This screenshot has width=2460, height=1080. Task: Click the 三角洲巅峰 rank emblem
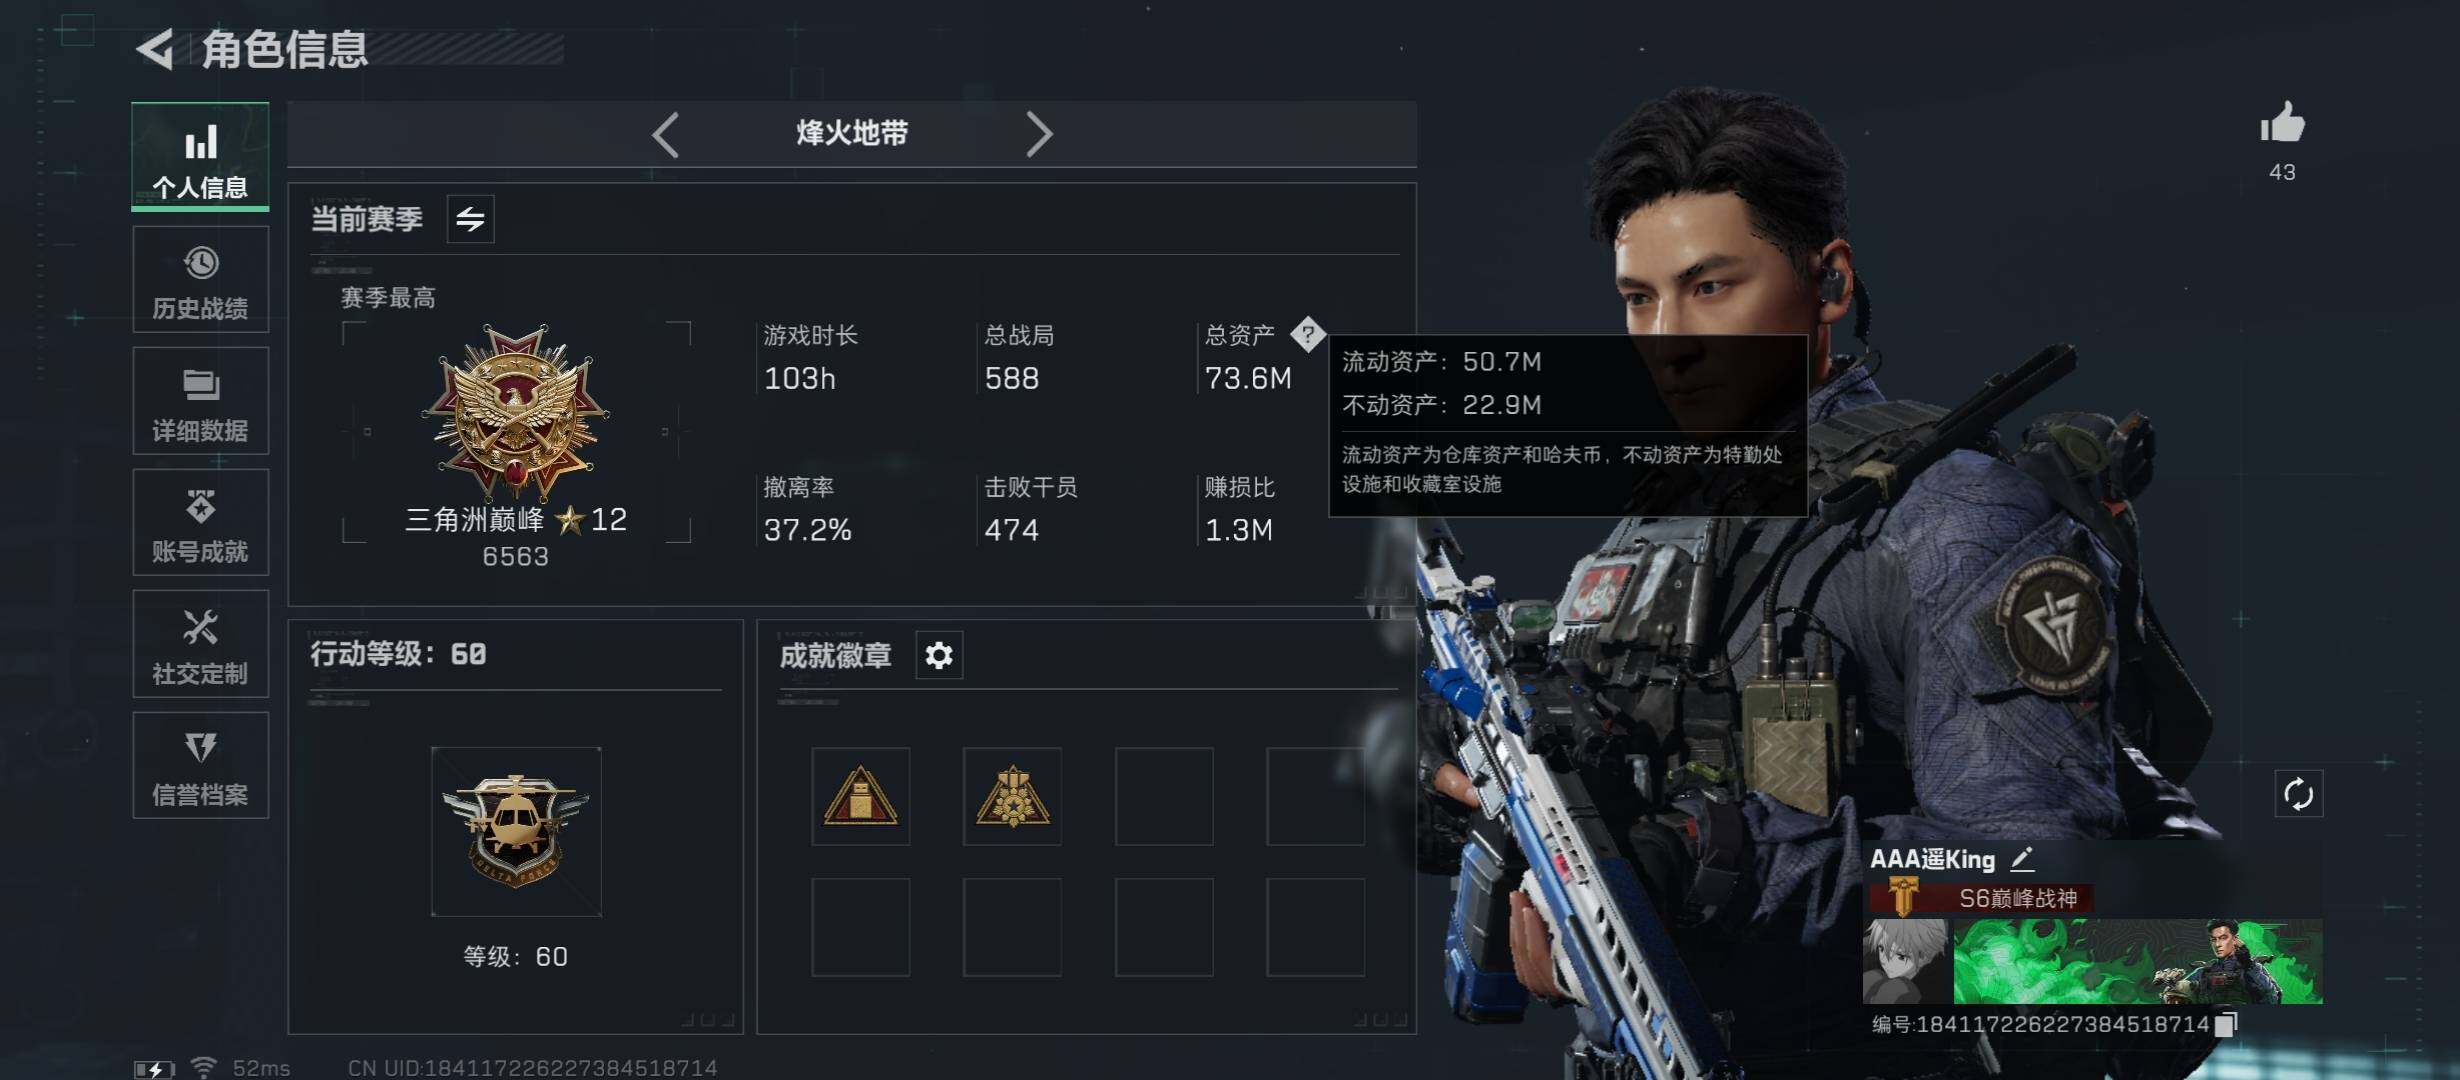[x=515, y=411]
